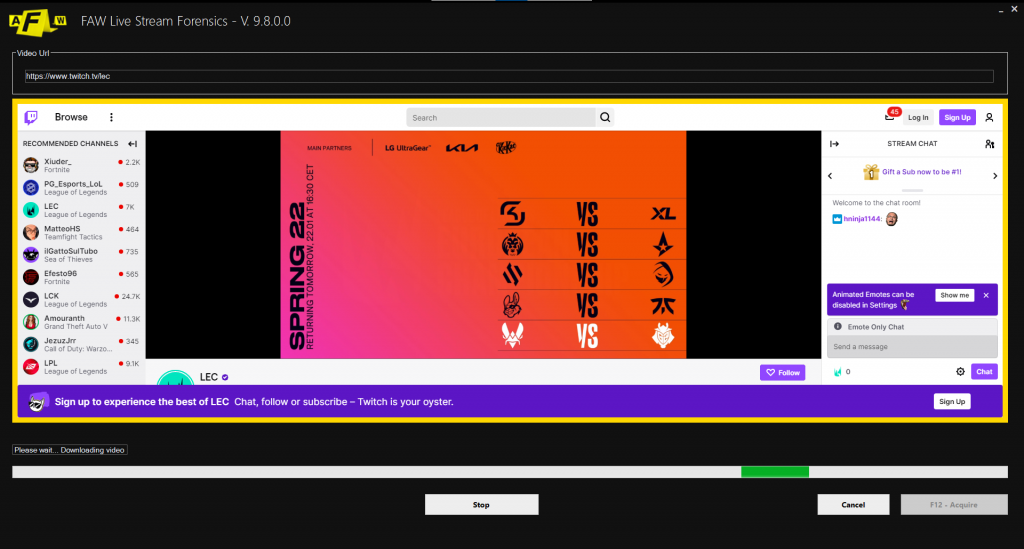Click the JezuzJrr channel avatar

[31, 344]
